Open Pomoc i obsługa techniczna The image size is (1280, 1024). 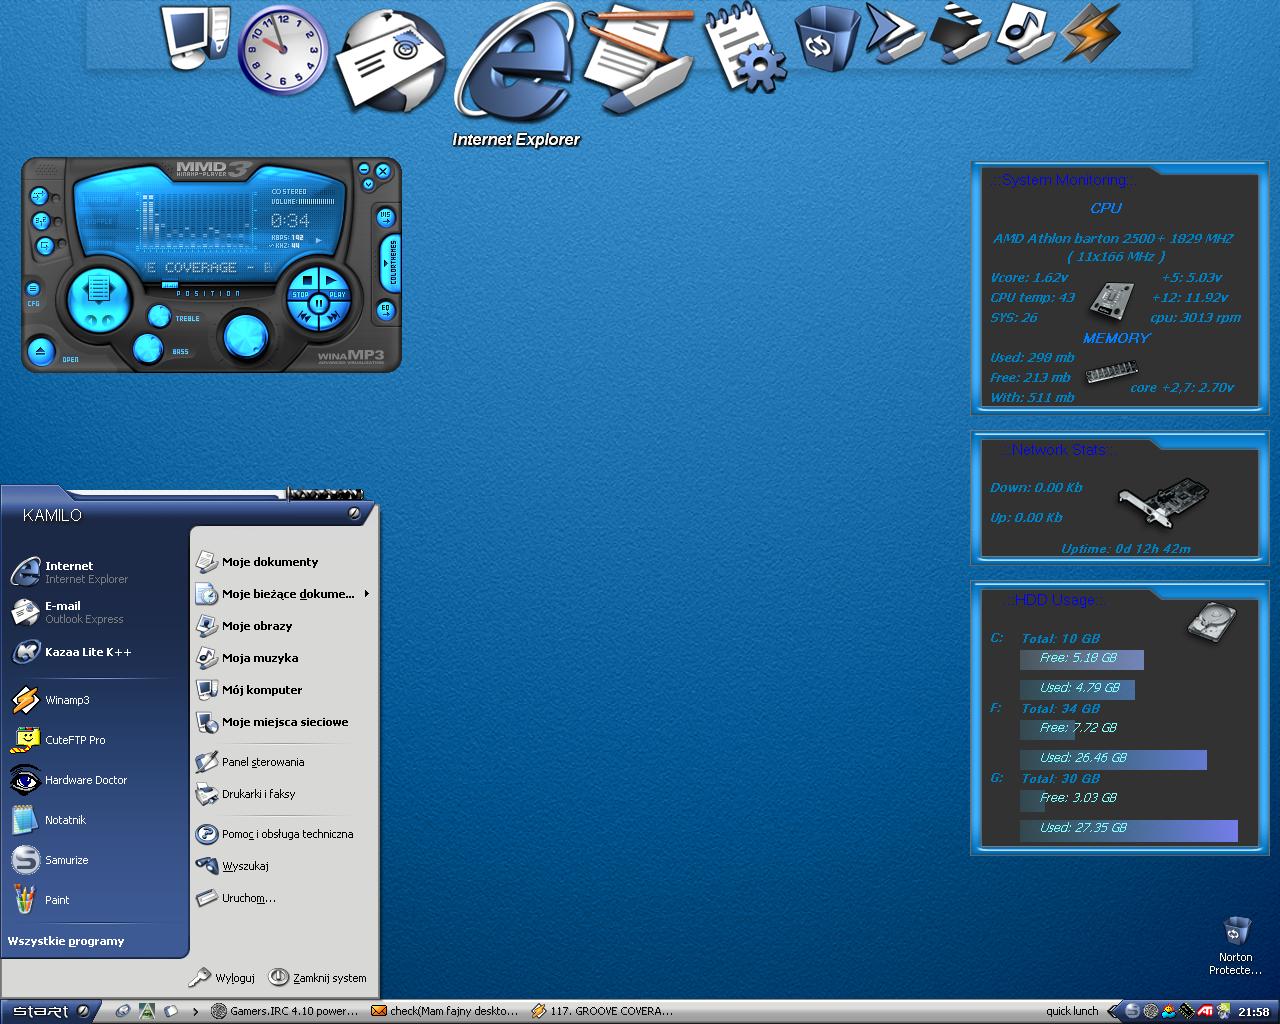[x=284, y=834]
